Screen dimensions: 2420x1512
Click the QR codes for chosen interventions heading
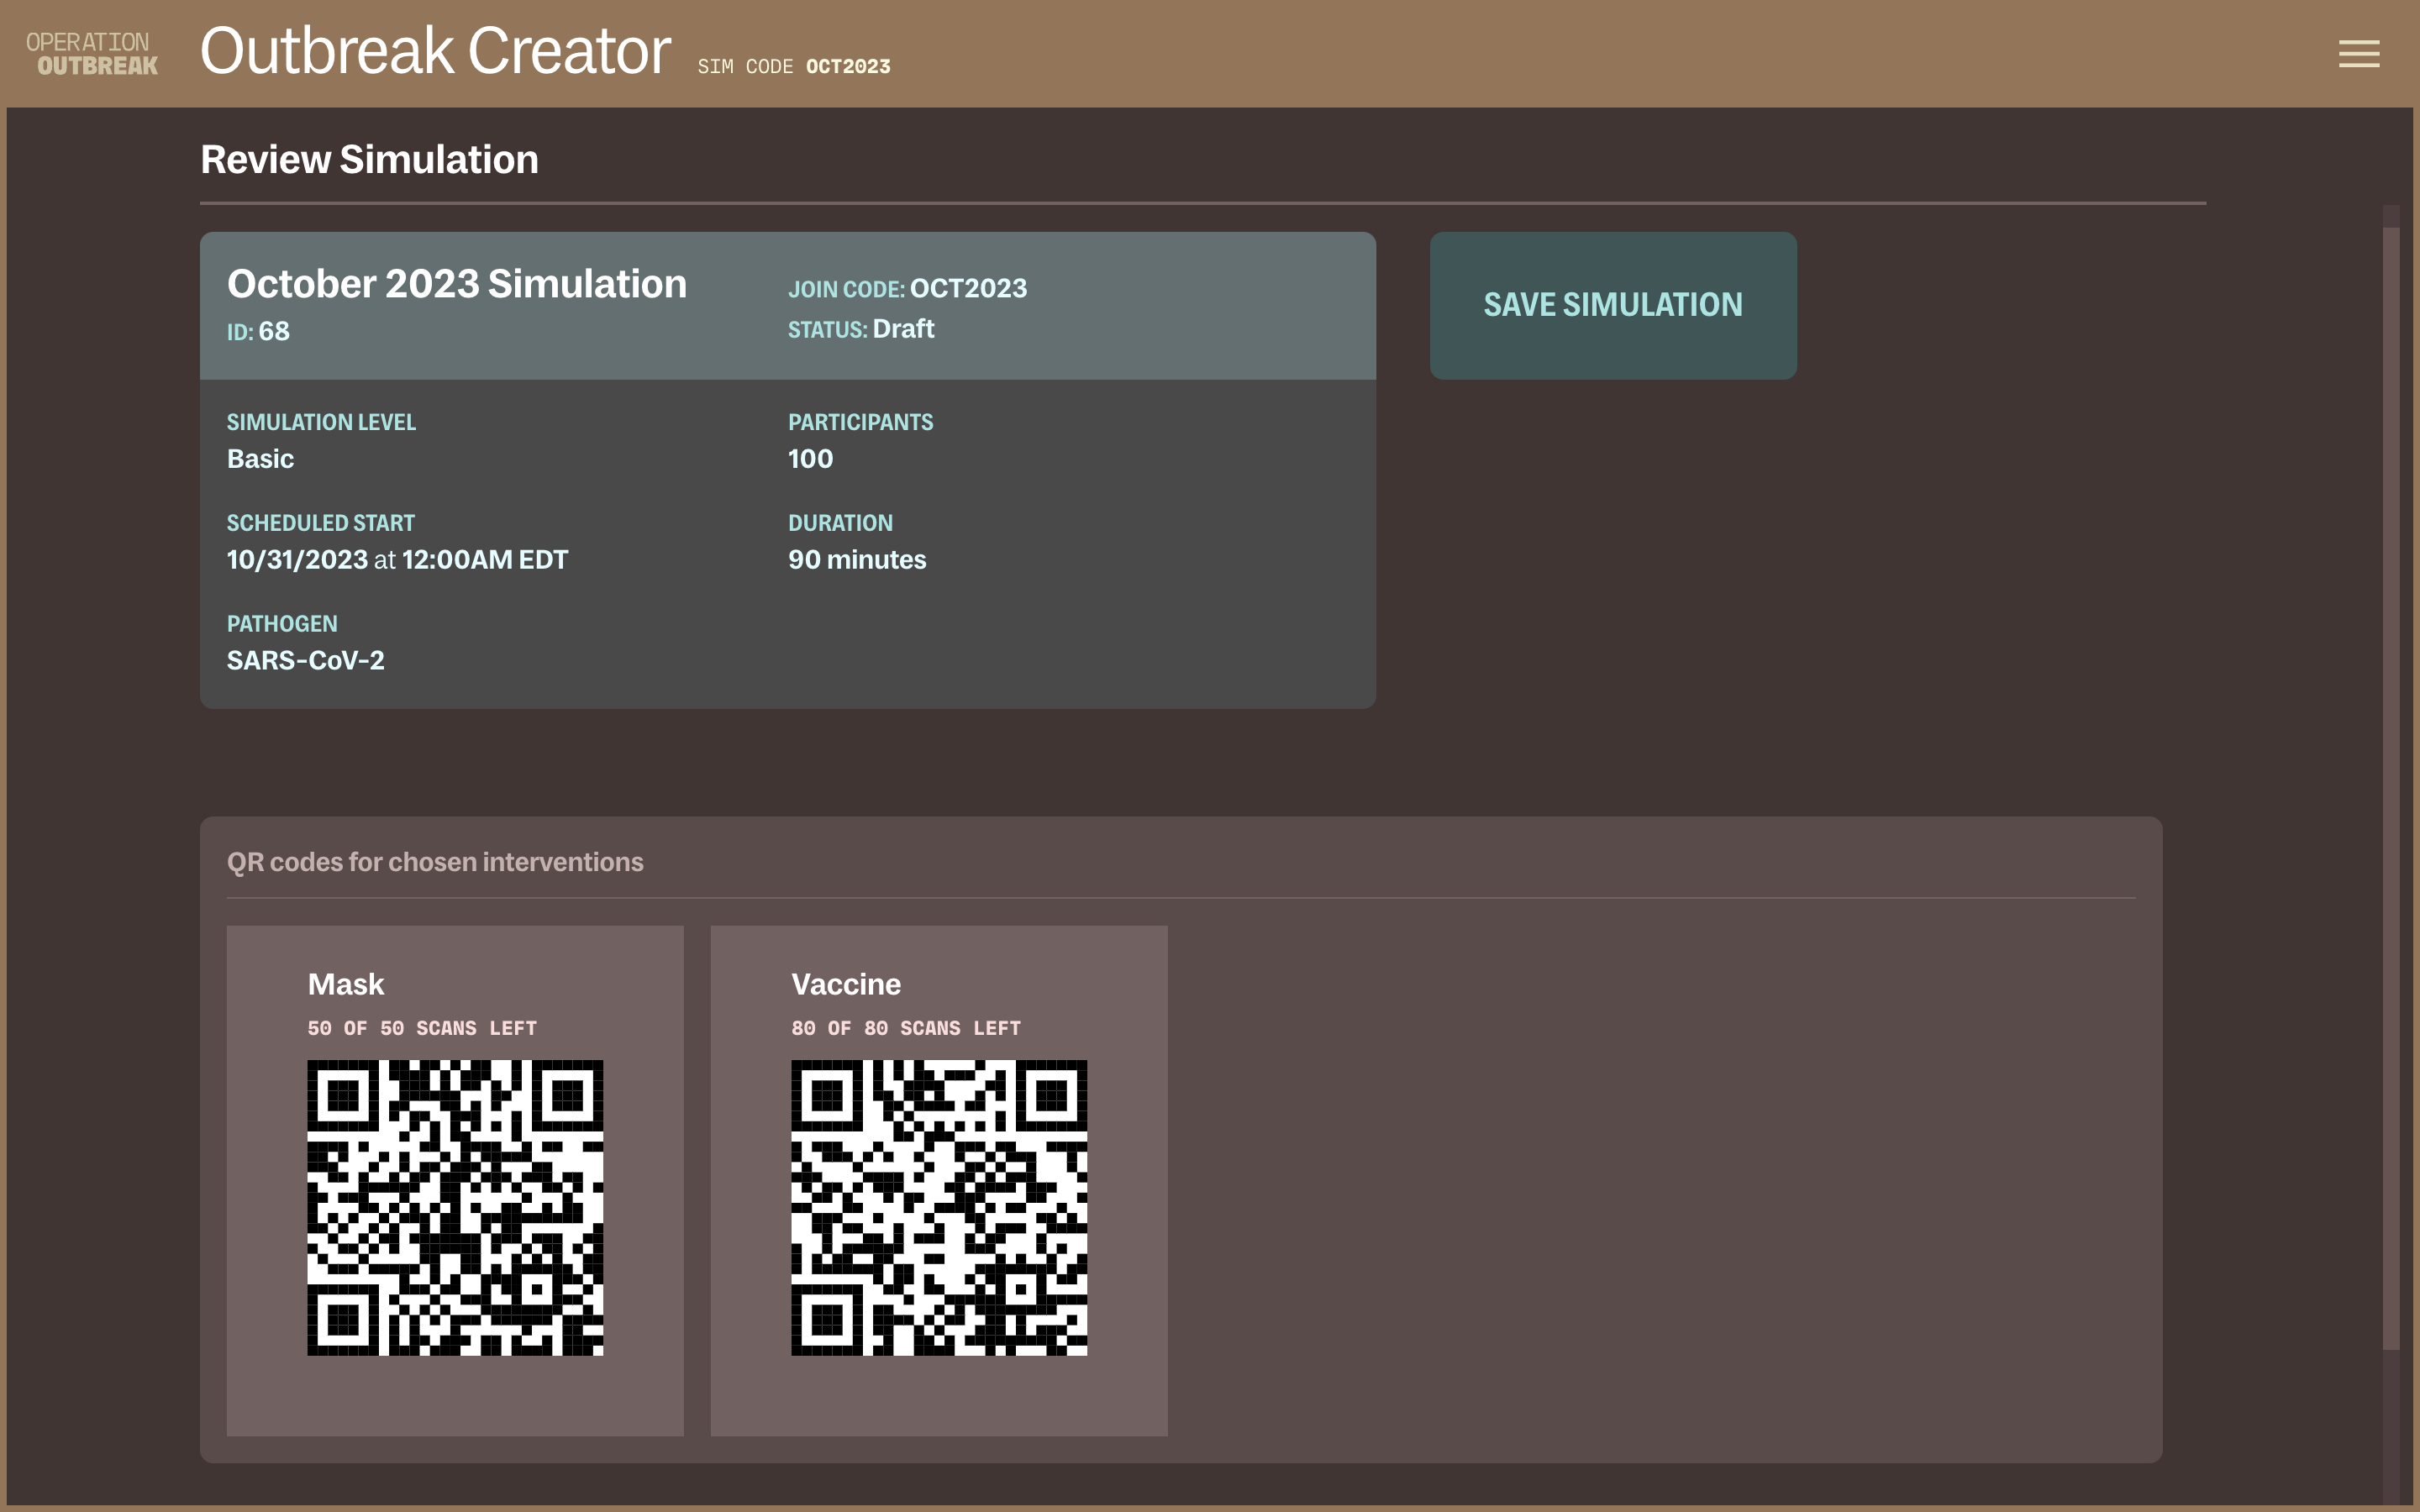(435, 862)
